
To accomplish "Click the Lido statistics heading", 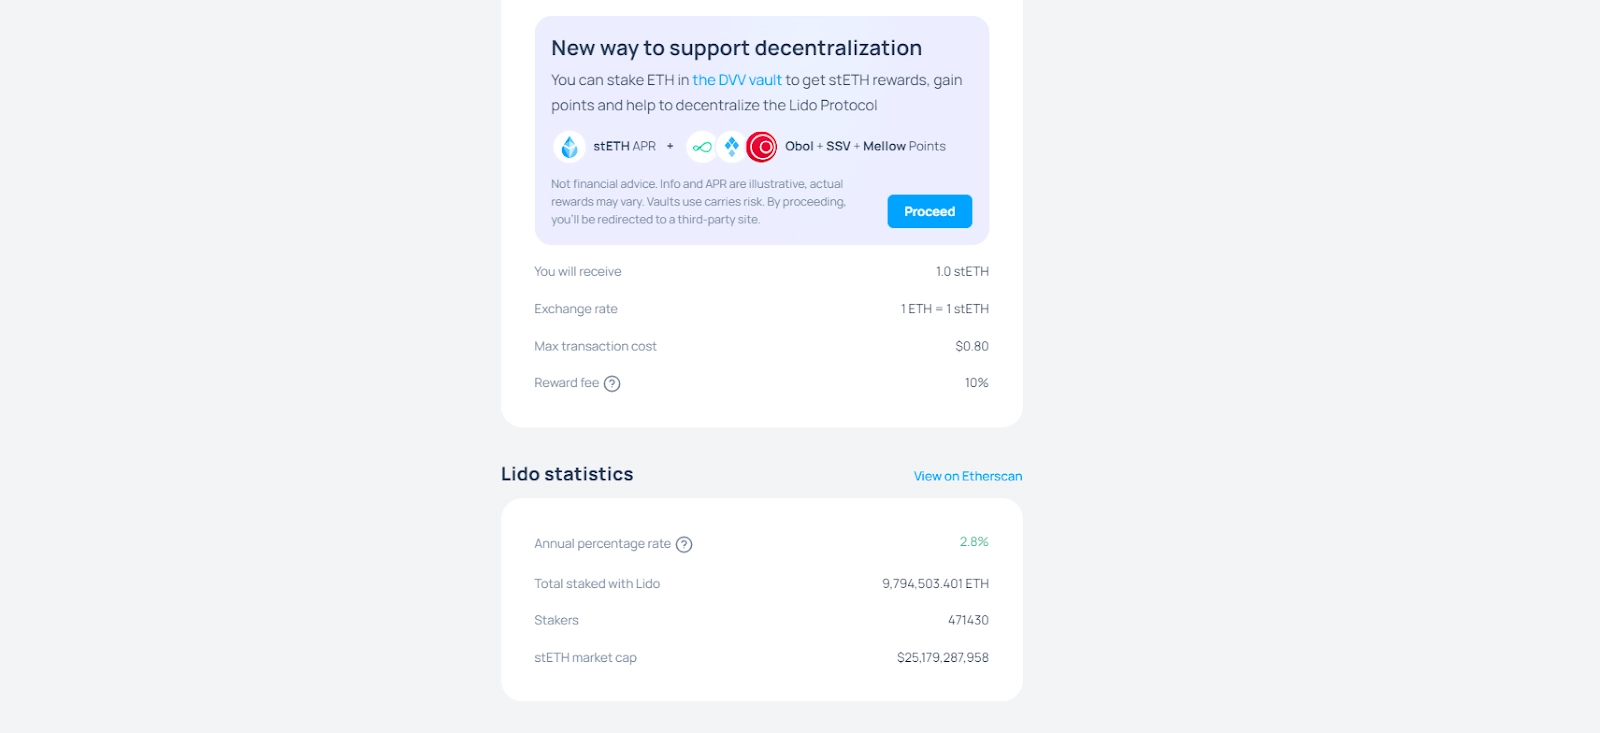I will pyautogui.click(x=567, y=474).
